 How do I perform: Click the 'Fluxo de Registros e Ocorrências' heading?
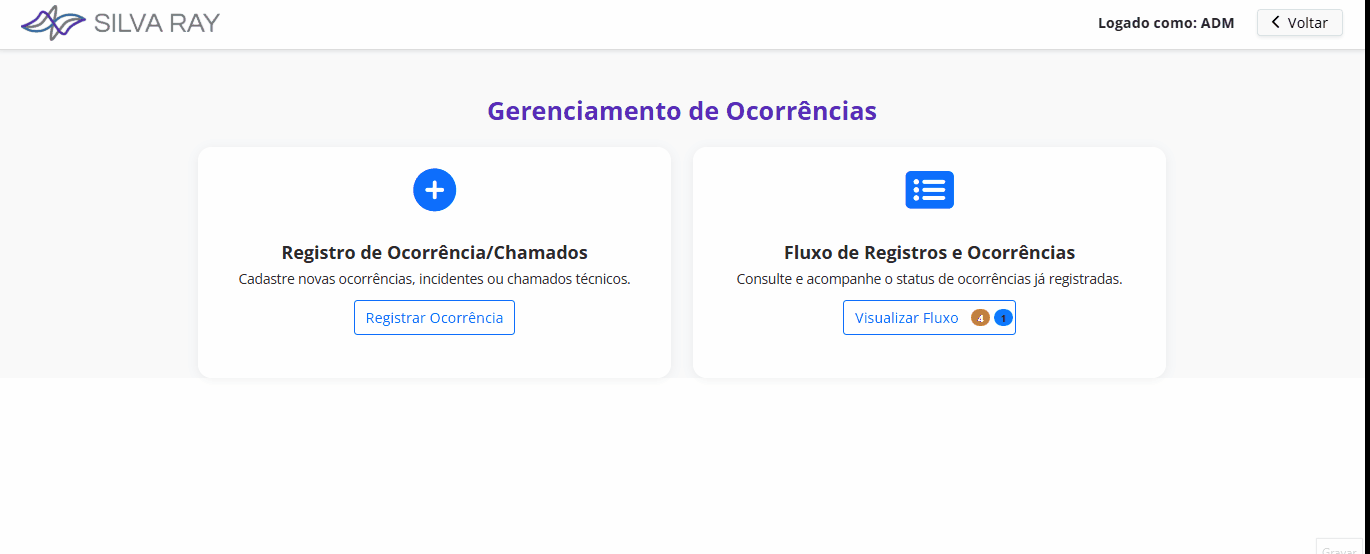pyautogui.click(x=929, y=252)
